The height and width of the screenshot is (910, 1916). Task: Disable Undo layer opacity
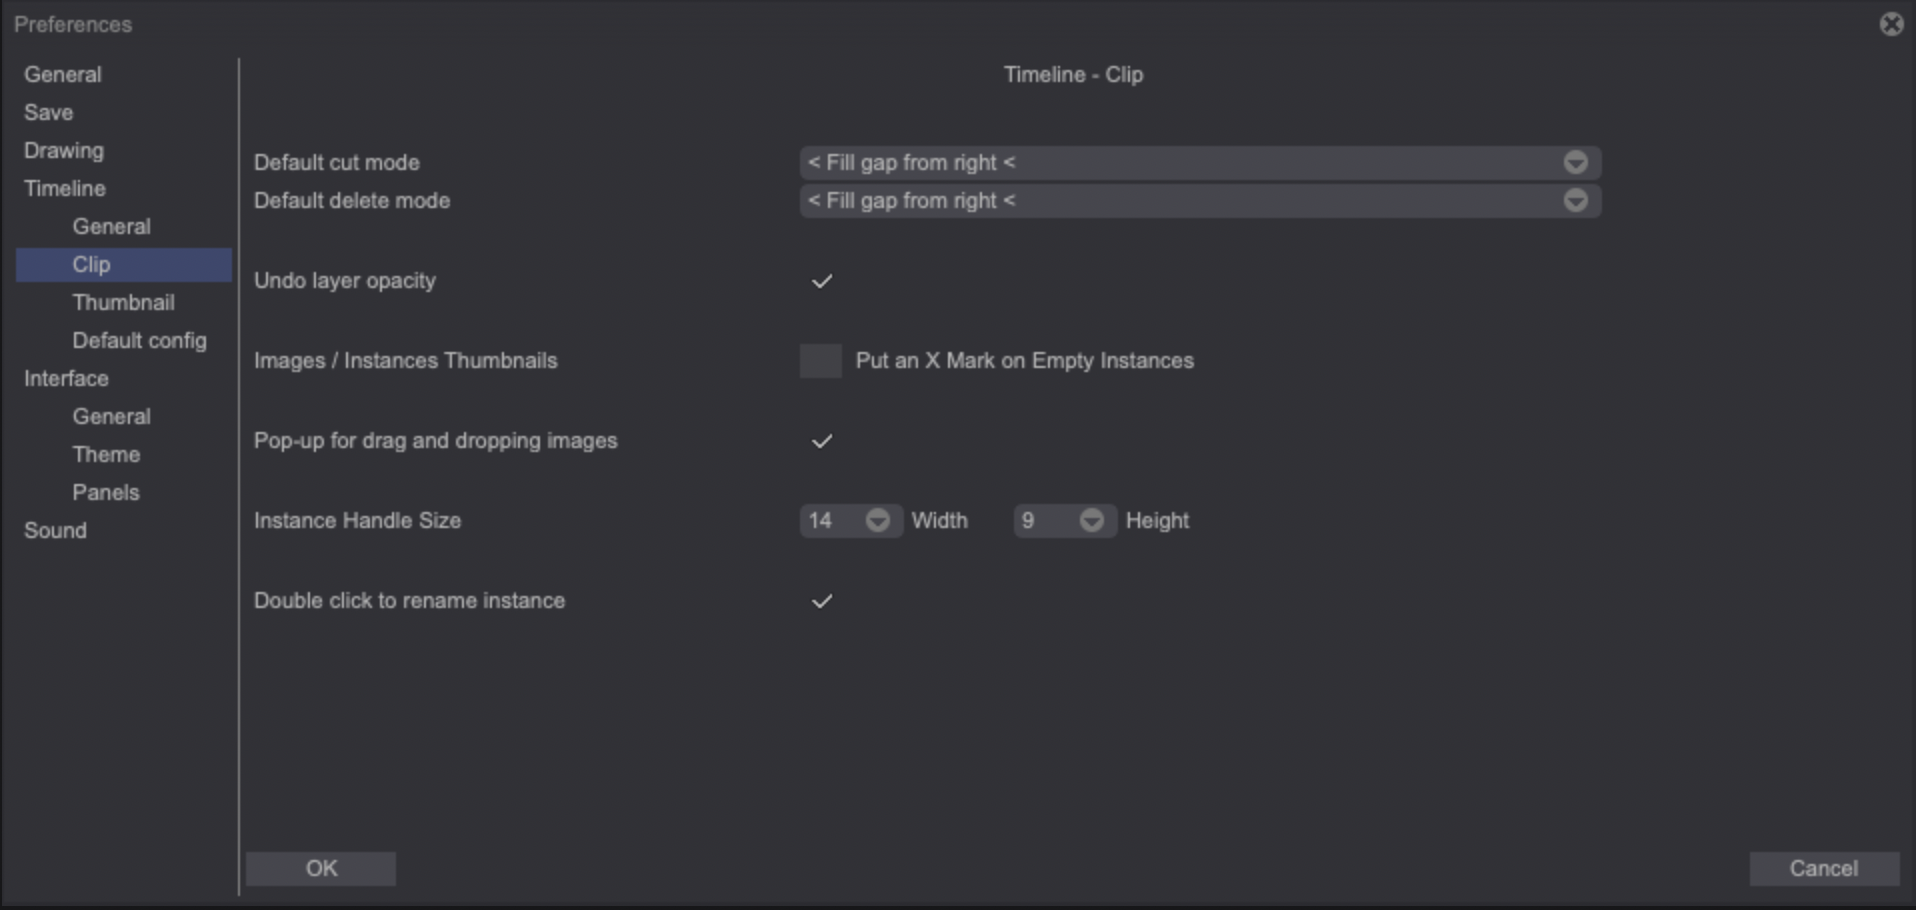[x=820, y=280]
